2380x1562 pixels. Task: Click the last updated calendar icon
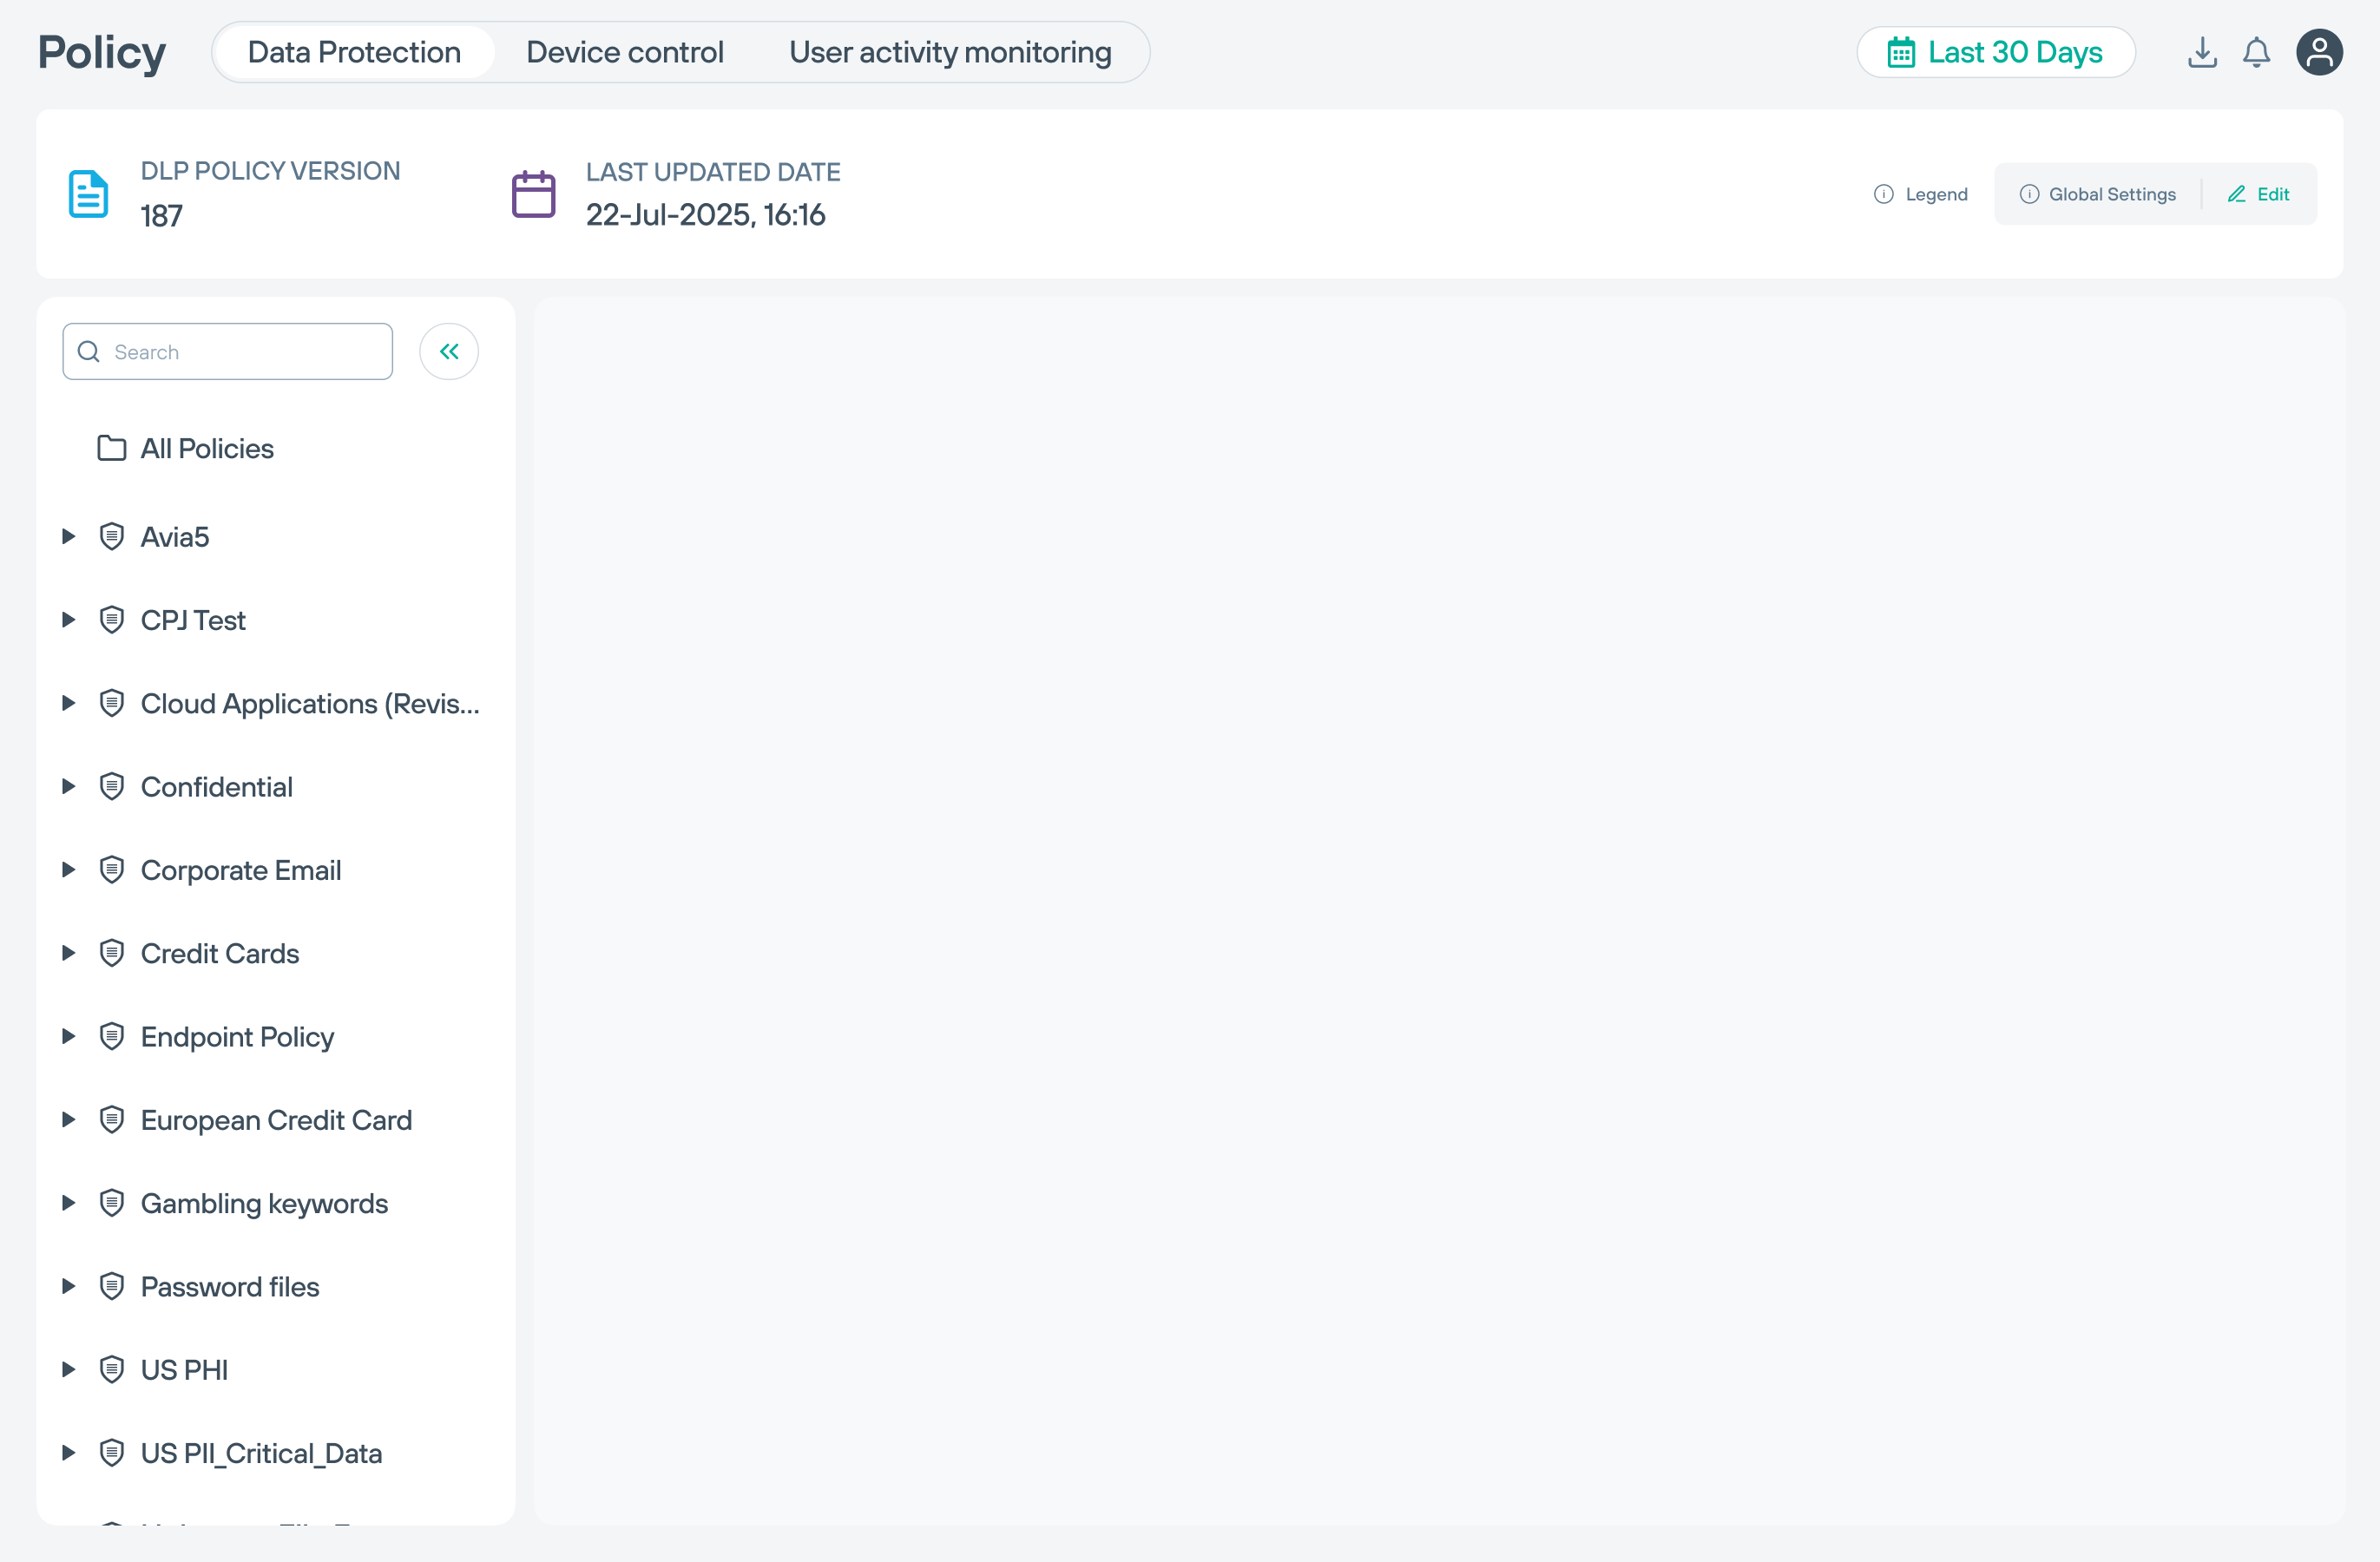click(x=533, y=194)
